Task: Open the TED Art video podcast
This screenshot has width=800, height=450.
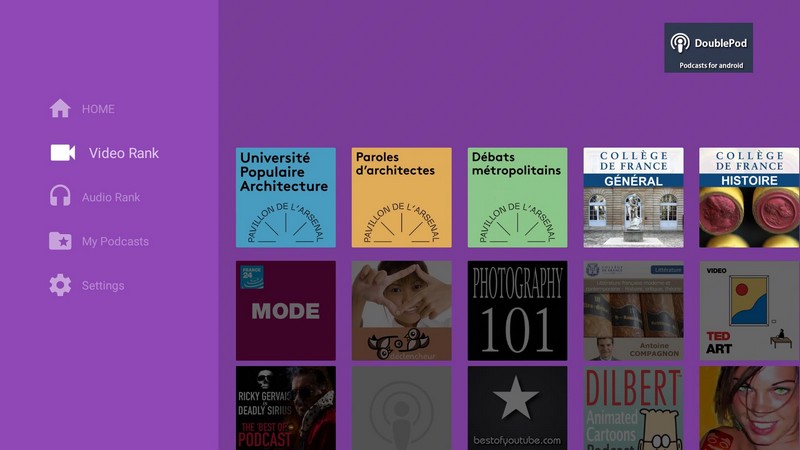Action: (749, 311)
